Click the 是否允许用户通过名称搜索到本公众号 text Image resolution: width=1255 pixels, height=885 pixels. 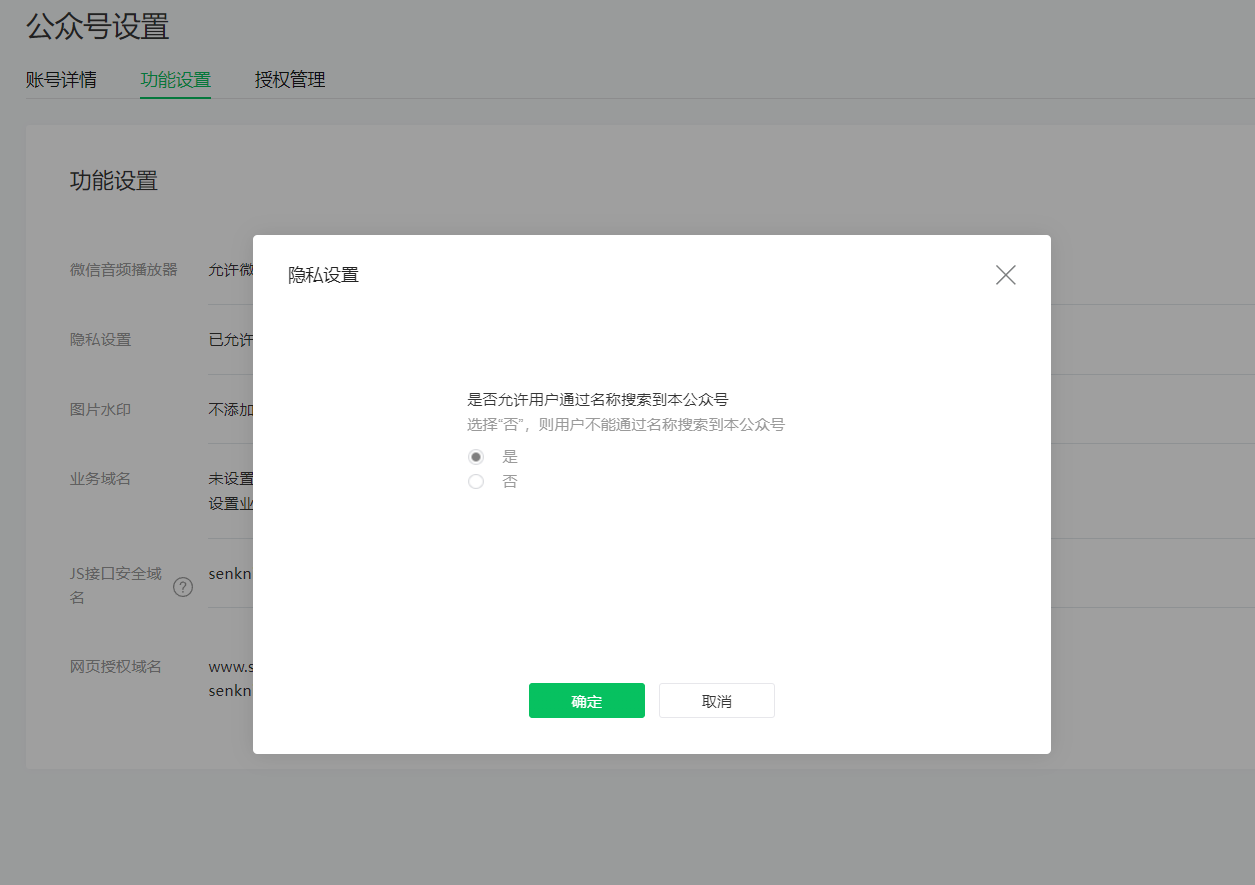tap(598, 399)
